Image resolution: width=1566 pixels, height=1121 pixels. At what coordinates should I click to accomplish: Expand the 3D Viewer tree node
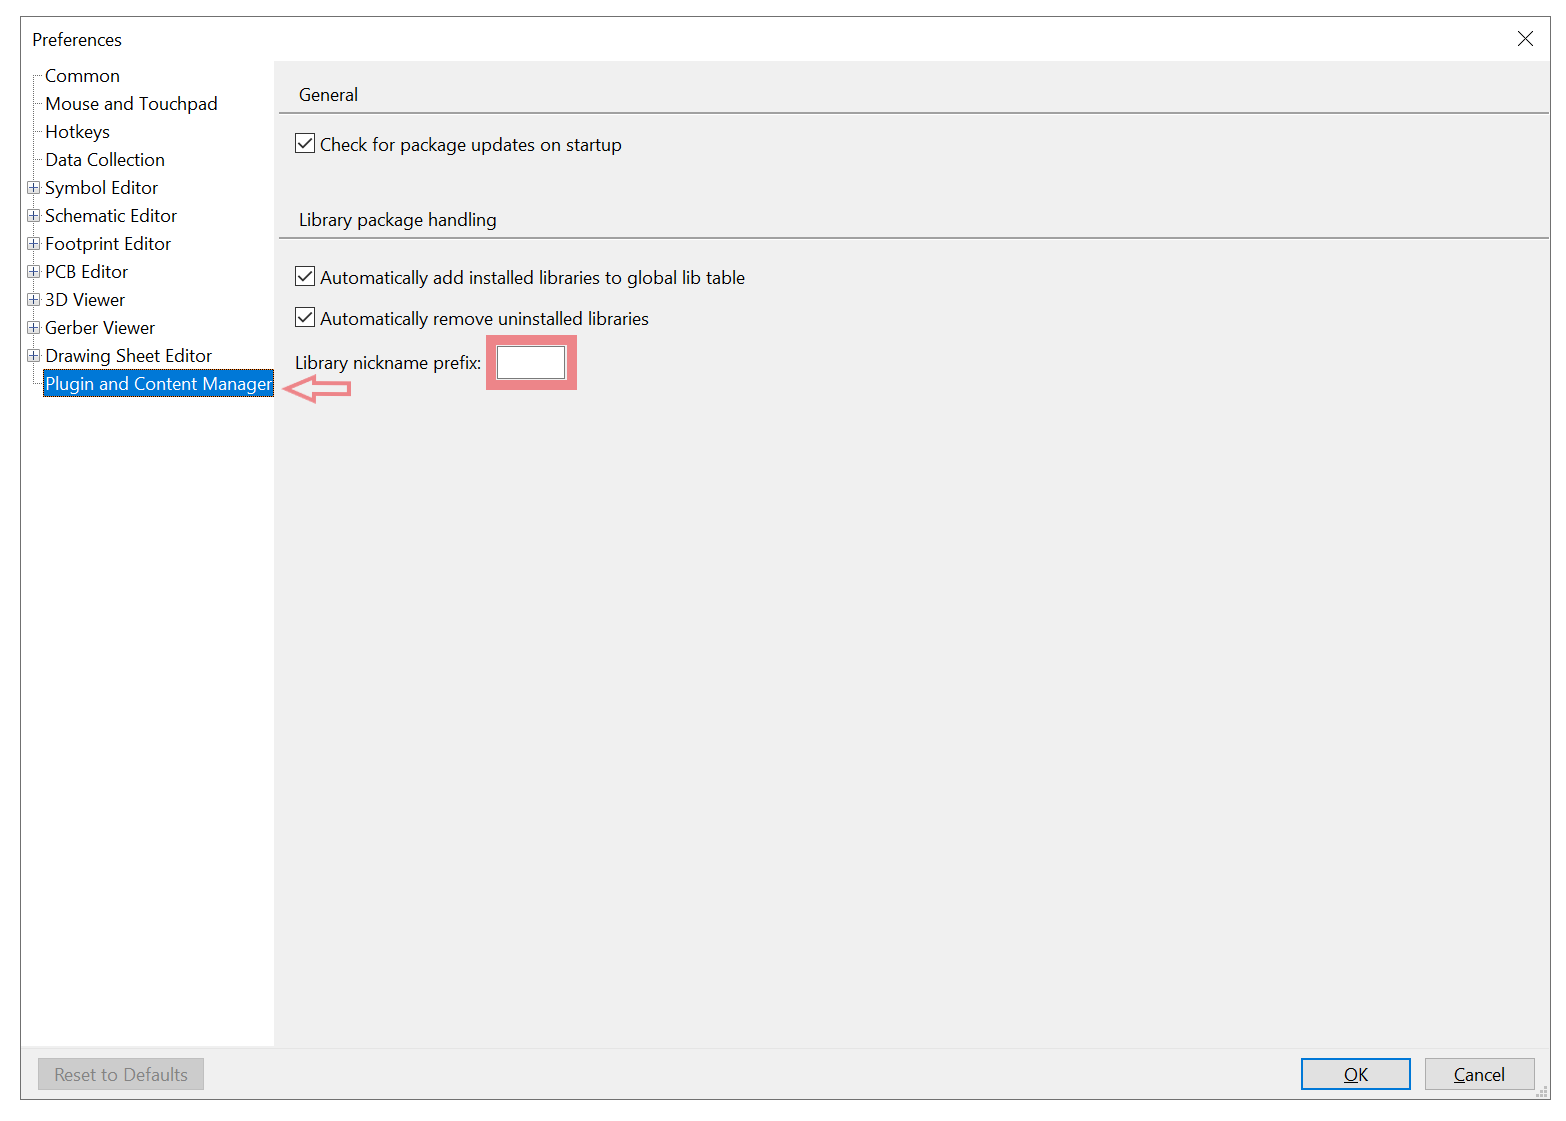coord(34,300)
